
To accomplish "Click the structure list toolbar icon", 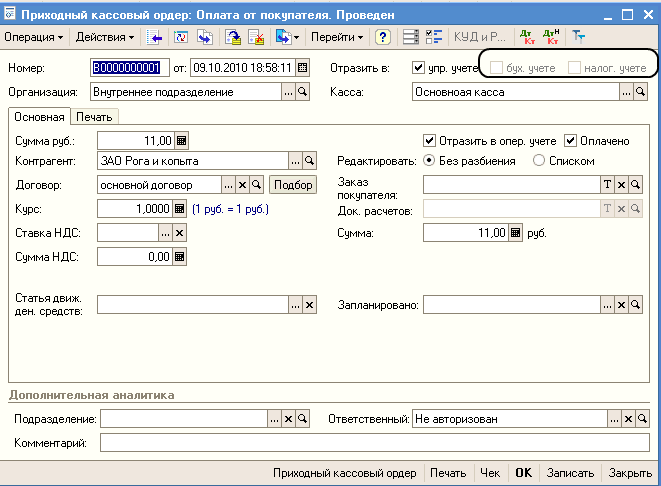I will [410, 37].
